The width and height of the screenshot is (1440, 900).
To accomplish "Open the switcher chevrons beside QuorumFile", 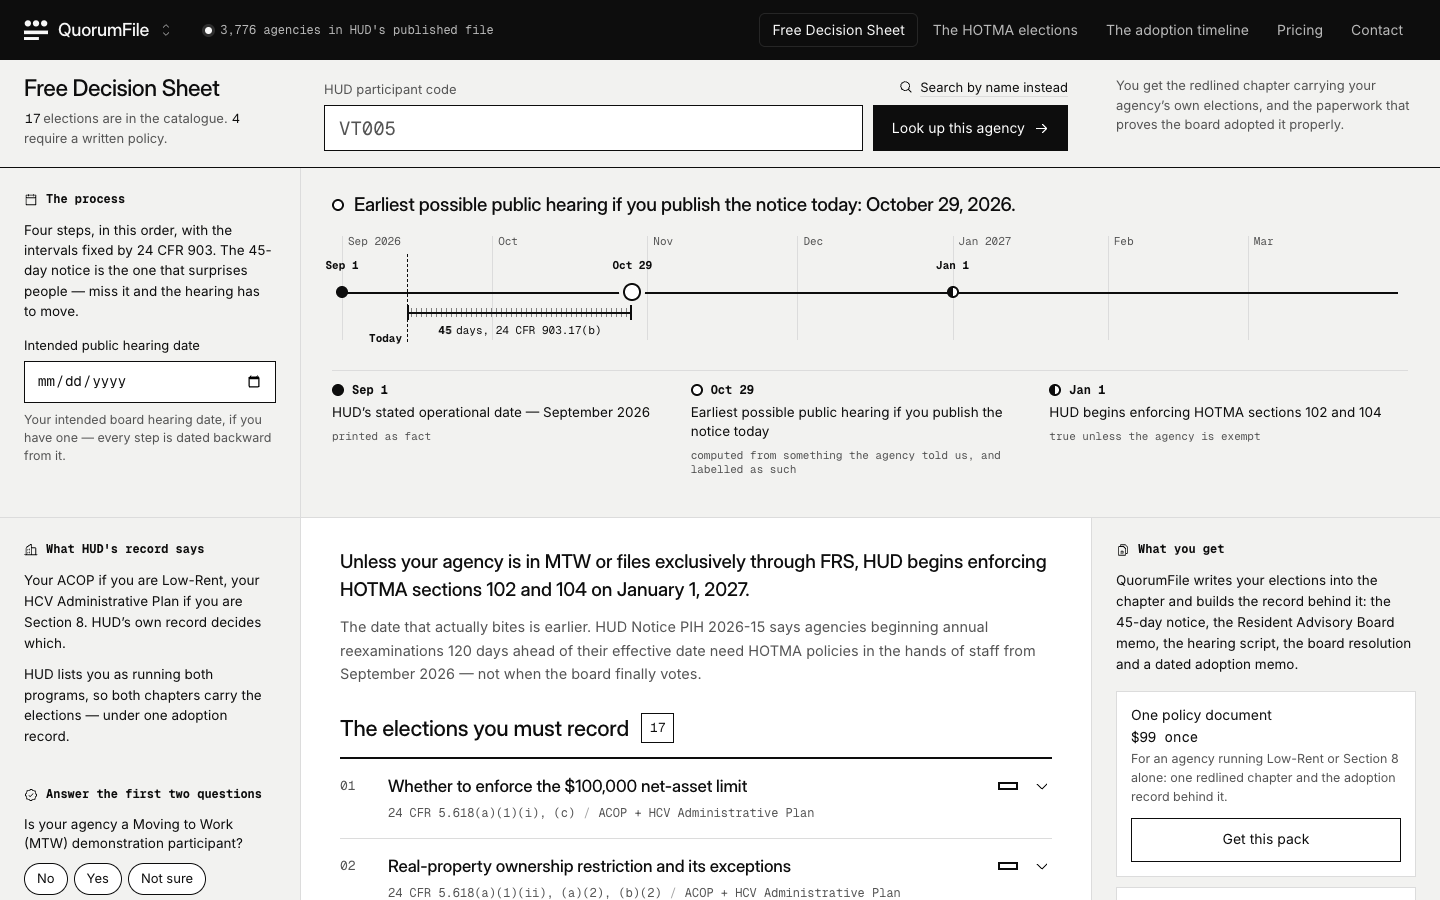I will coord(166,30).
